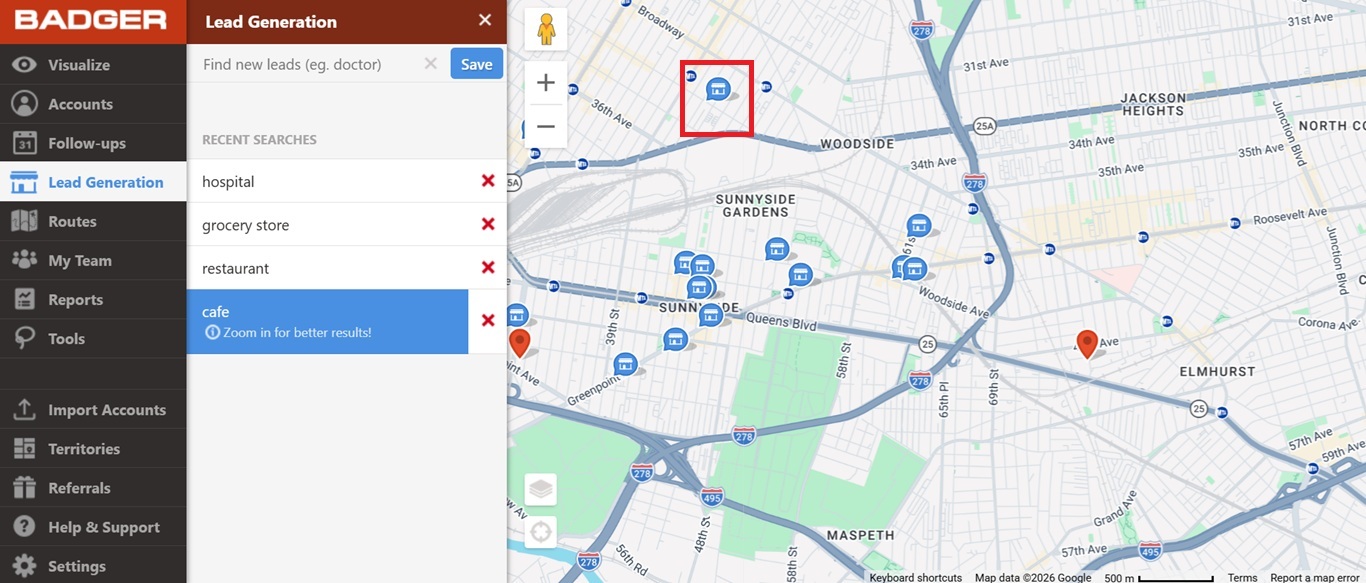The image size is (1366, 583).
Task: Zoom out the map with minus button
Action: pos(546,126)
